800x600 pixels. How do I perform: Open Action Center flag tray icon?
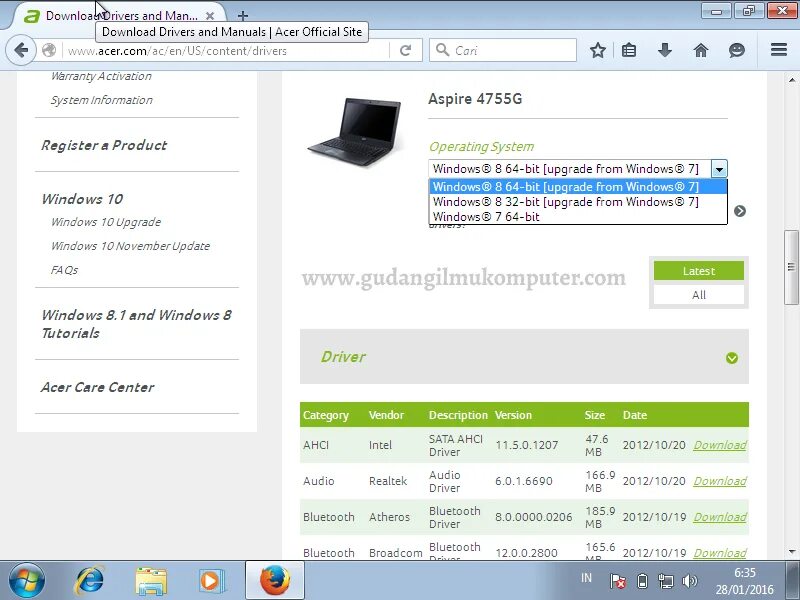point(618,581)
